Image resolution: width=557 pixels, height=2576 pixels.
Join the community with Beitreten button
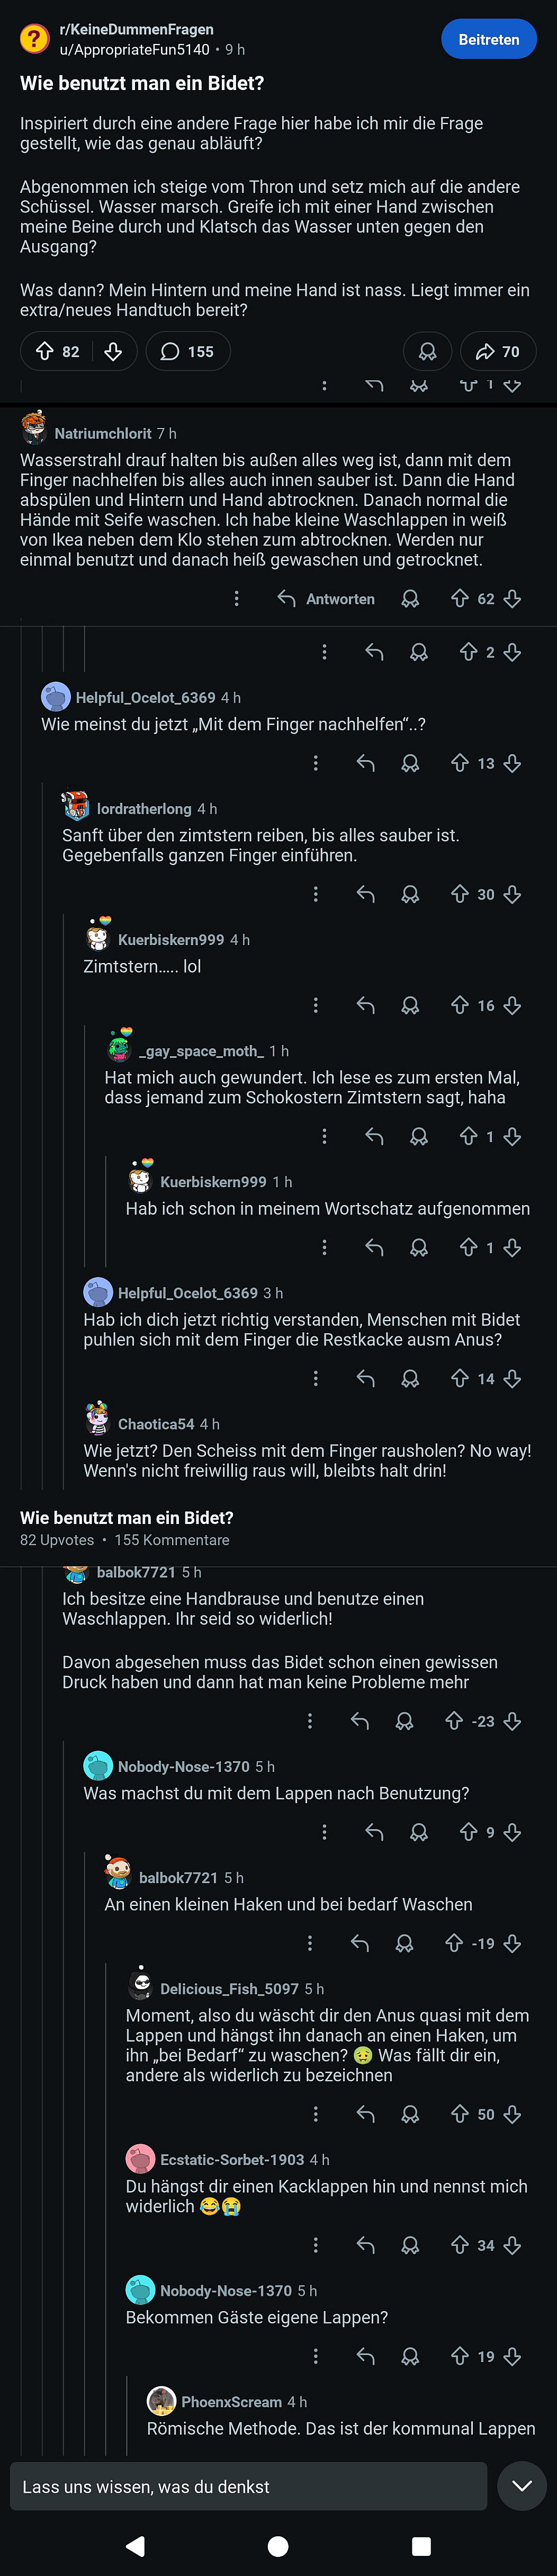click(488, 40)
